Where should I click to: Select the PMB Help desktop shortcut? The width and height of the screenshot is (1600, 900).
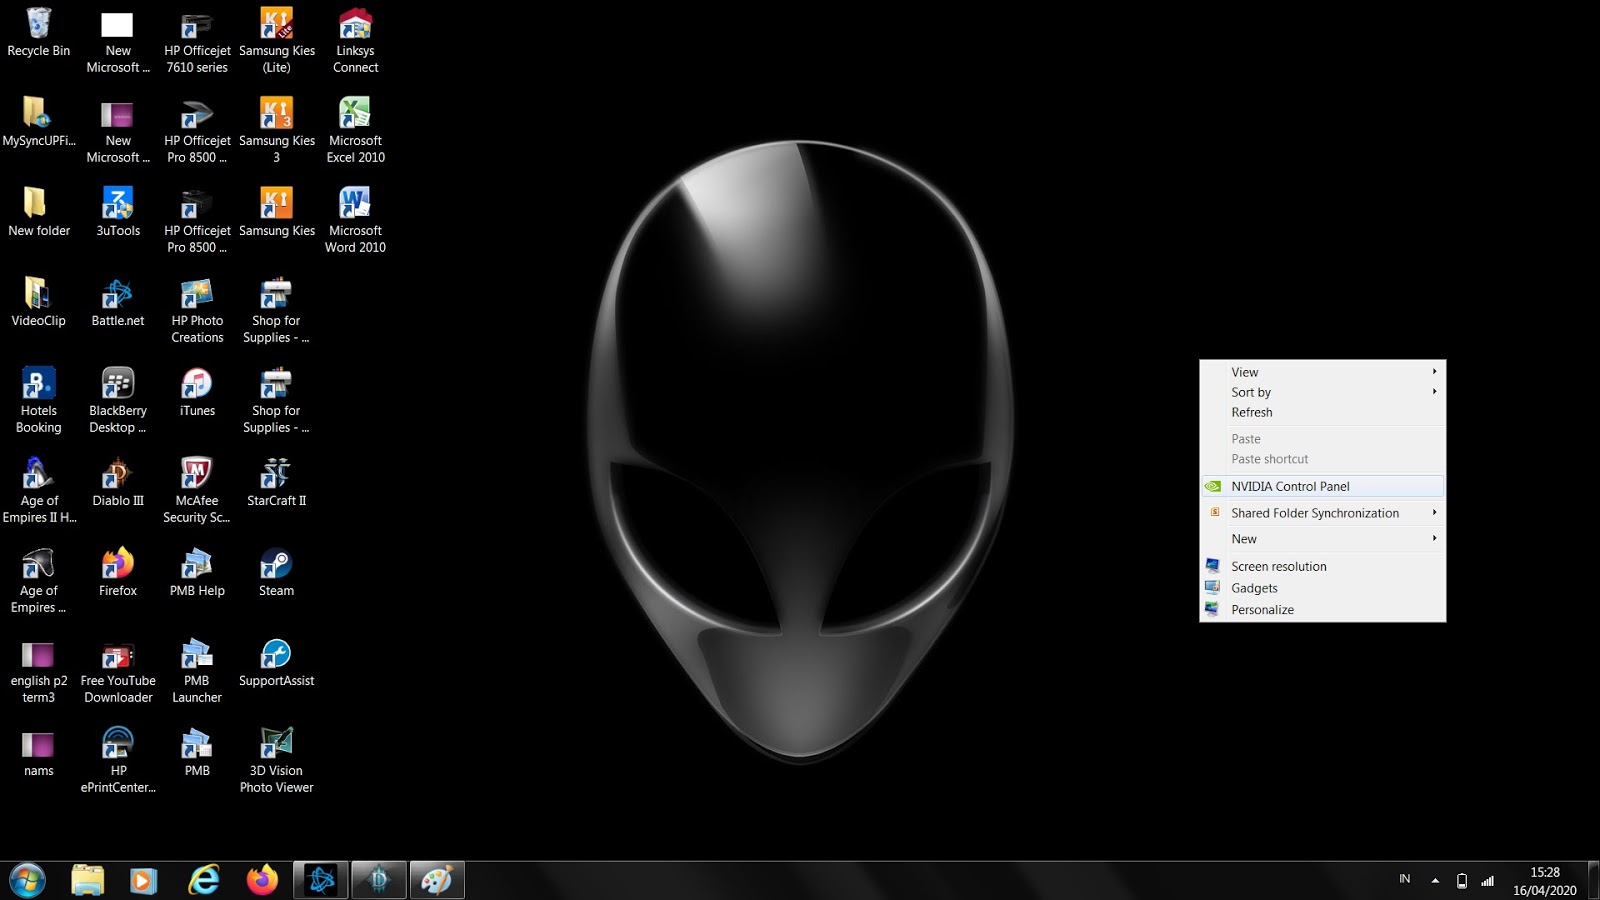(x=197, y=572)
